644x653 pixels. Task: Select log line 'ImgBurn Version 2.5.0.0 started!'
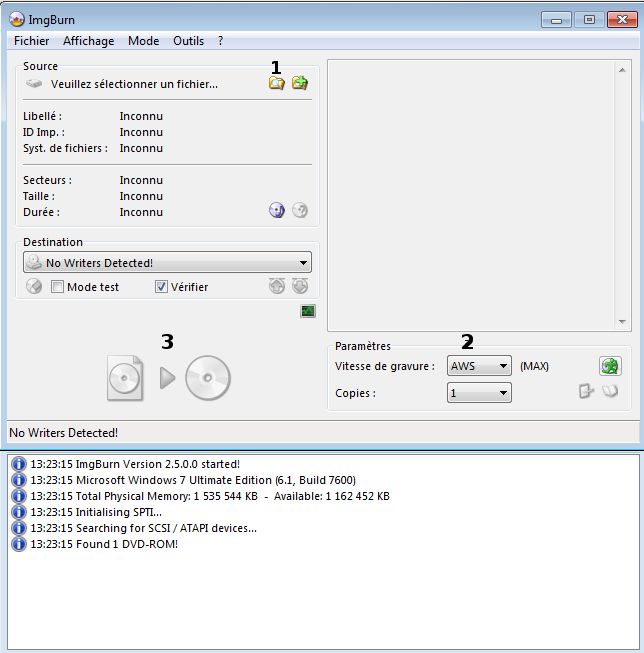(x=135, y=464)
